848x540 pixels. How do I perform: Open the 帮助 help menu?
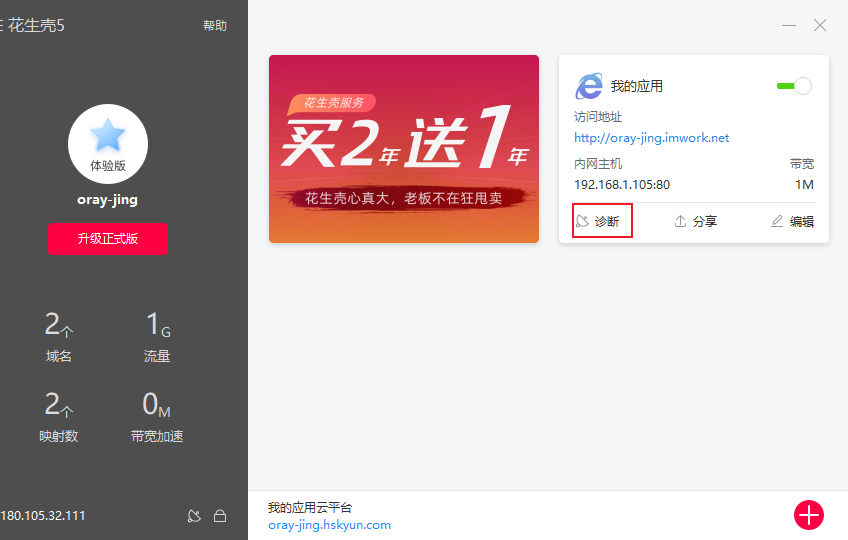pos(215,25)
